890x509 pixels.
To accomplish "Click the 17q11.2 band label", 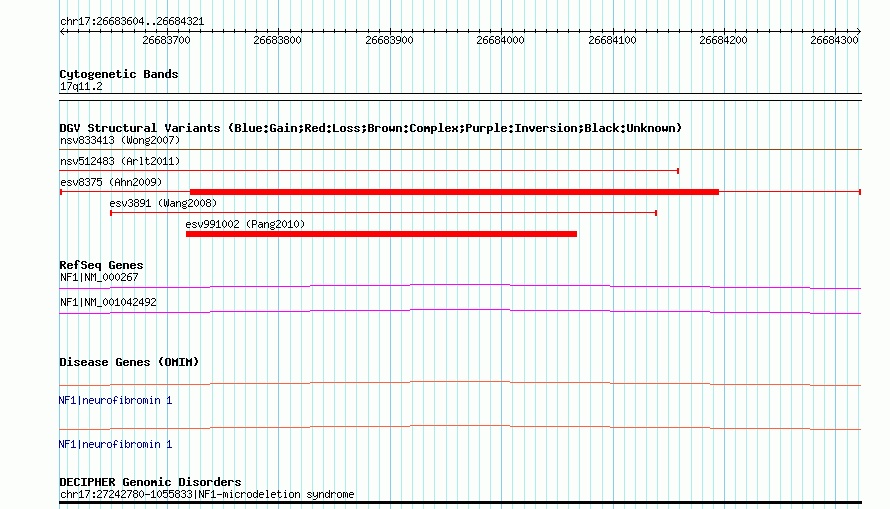I will pyautogui.click(x=81, y=87).
